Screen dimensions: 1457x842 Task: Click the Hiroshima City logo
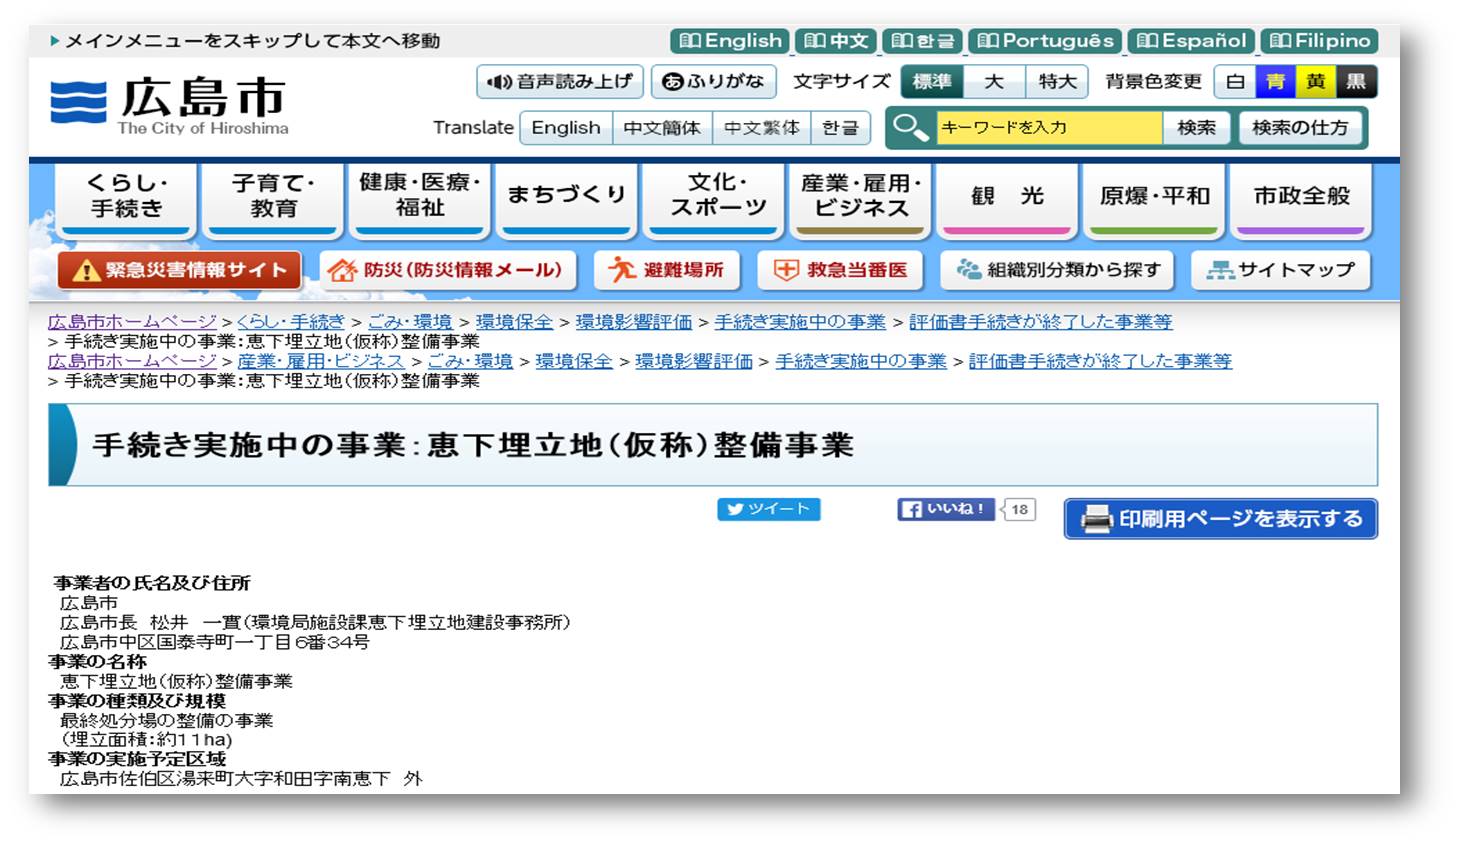170,105
